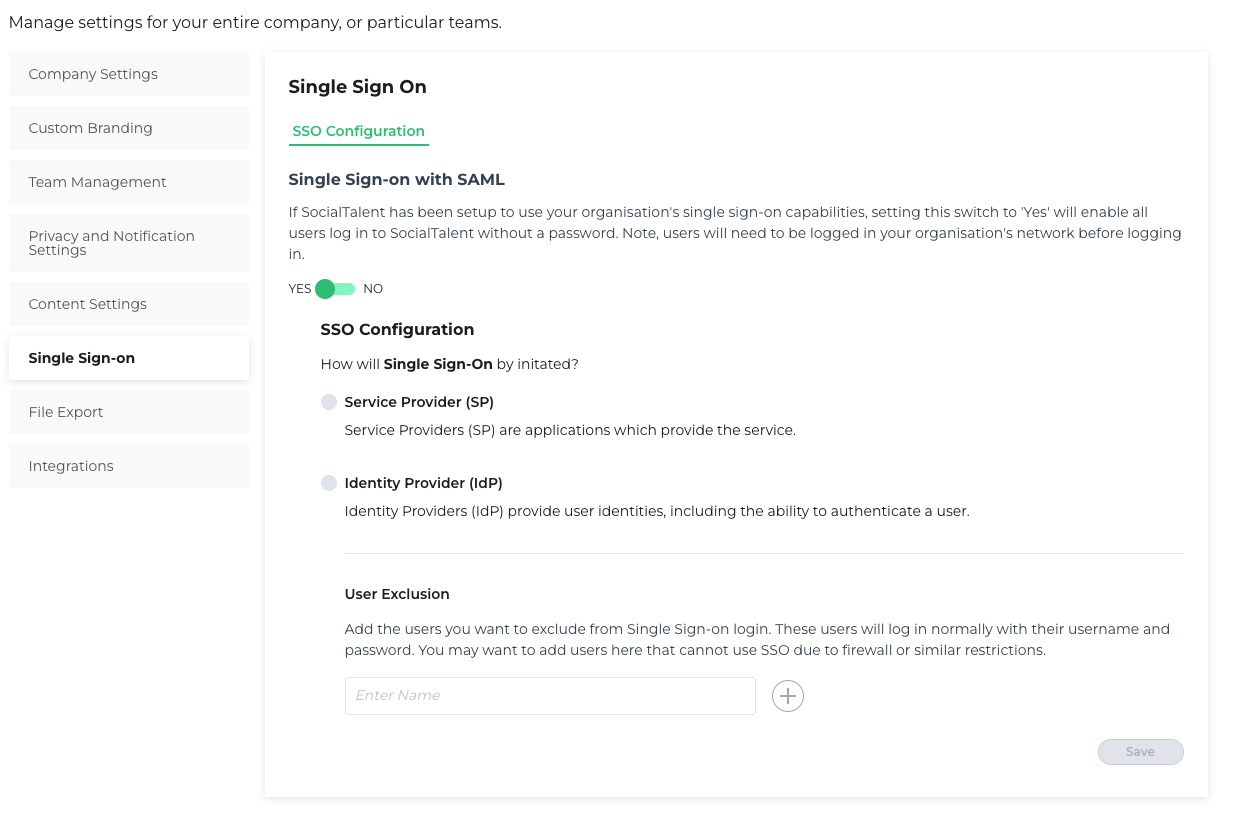Screen dimensions: 1239x814
Task: Open File Export settings
Action: point(129,412)
